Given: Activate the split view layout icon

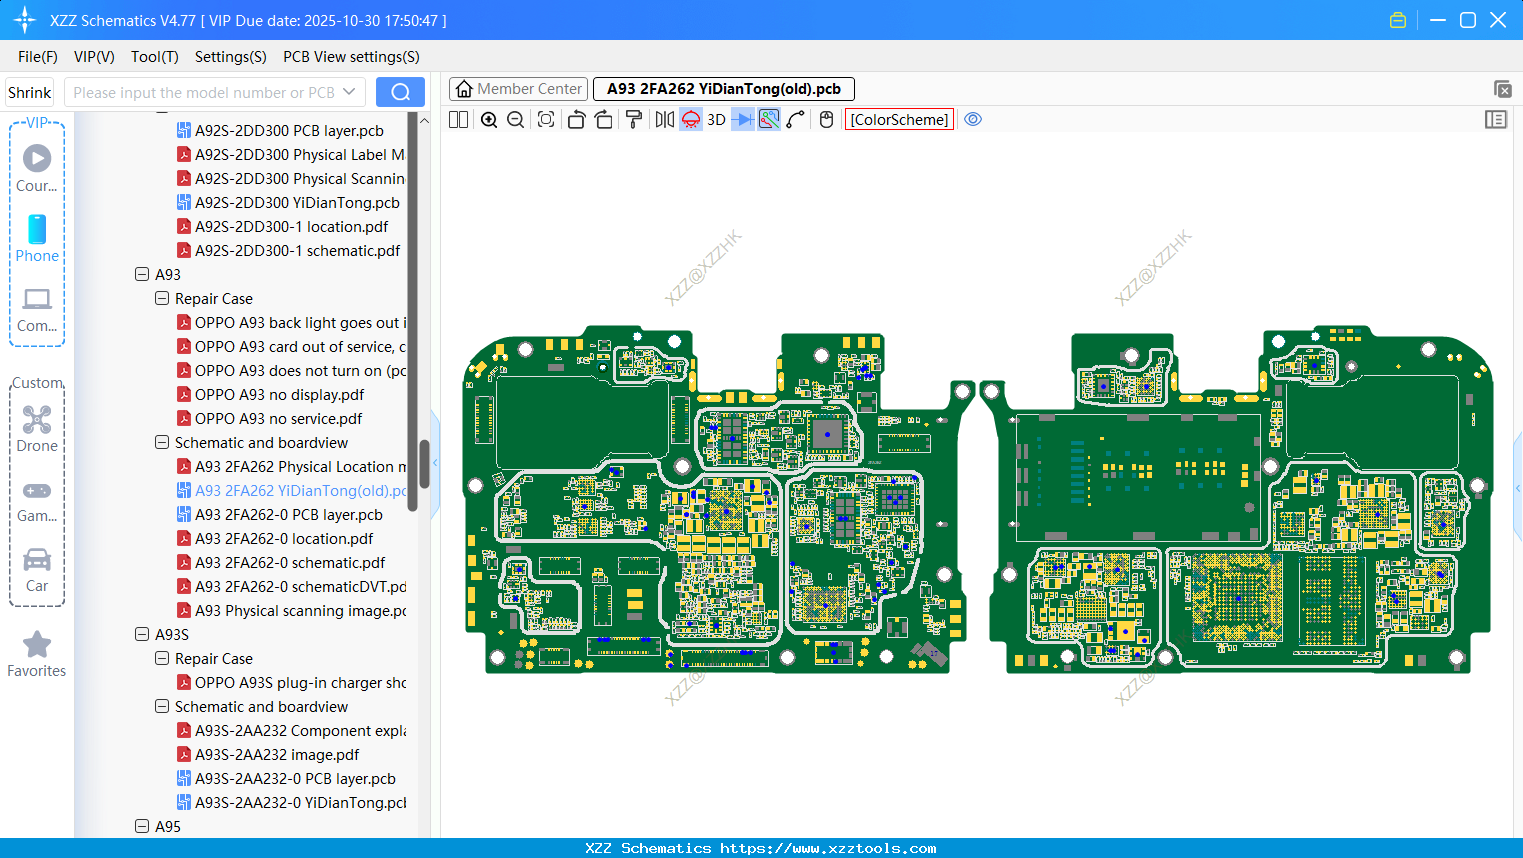Looking at the screenshot, I should [457, 119].
